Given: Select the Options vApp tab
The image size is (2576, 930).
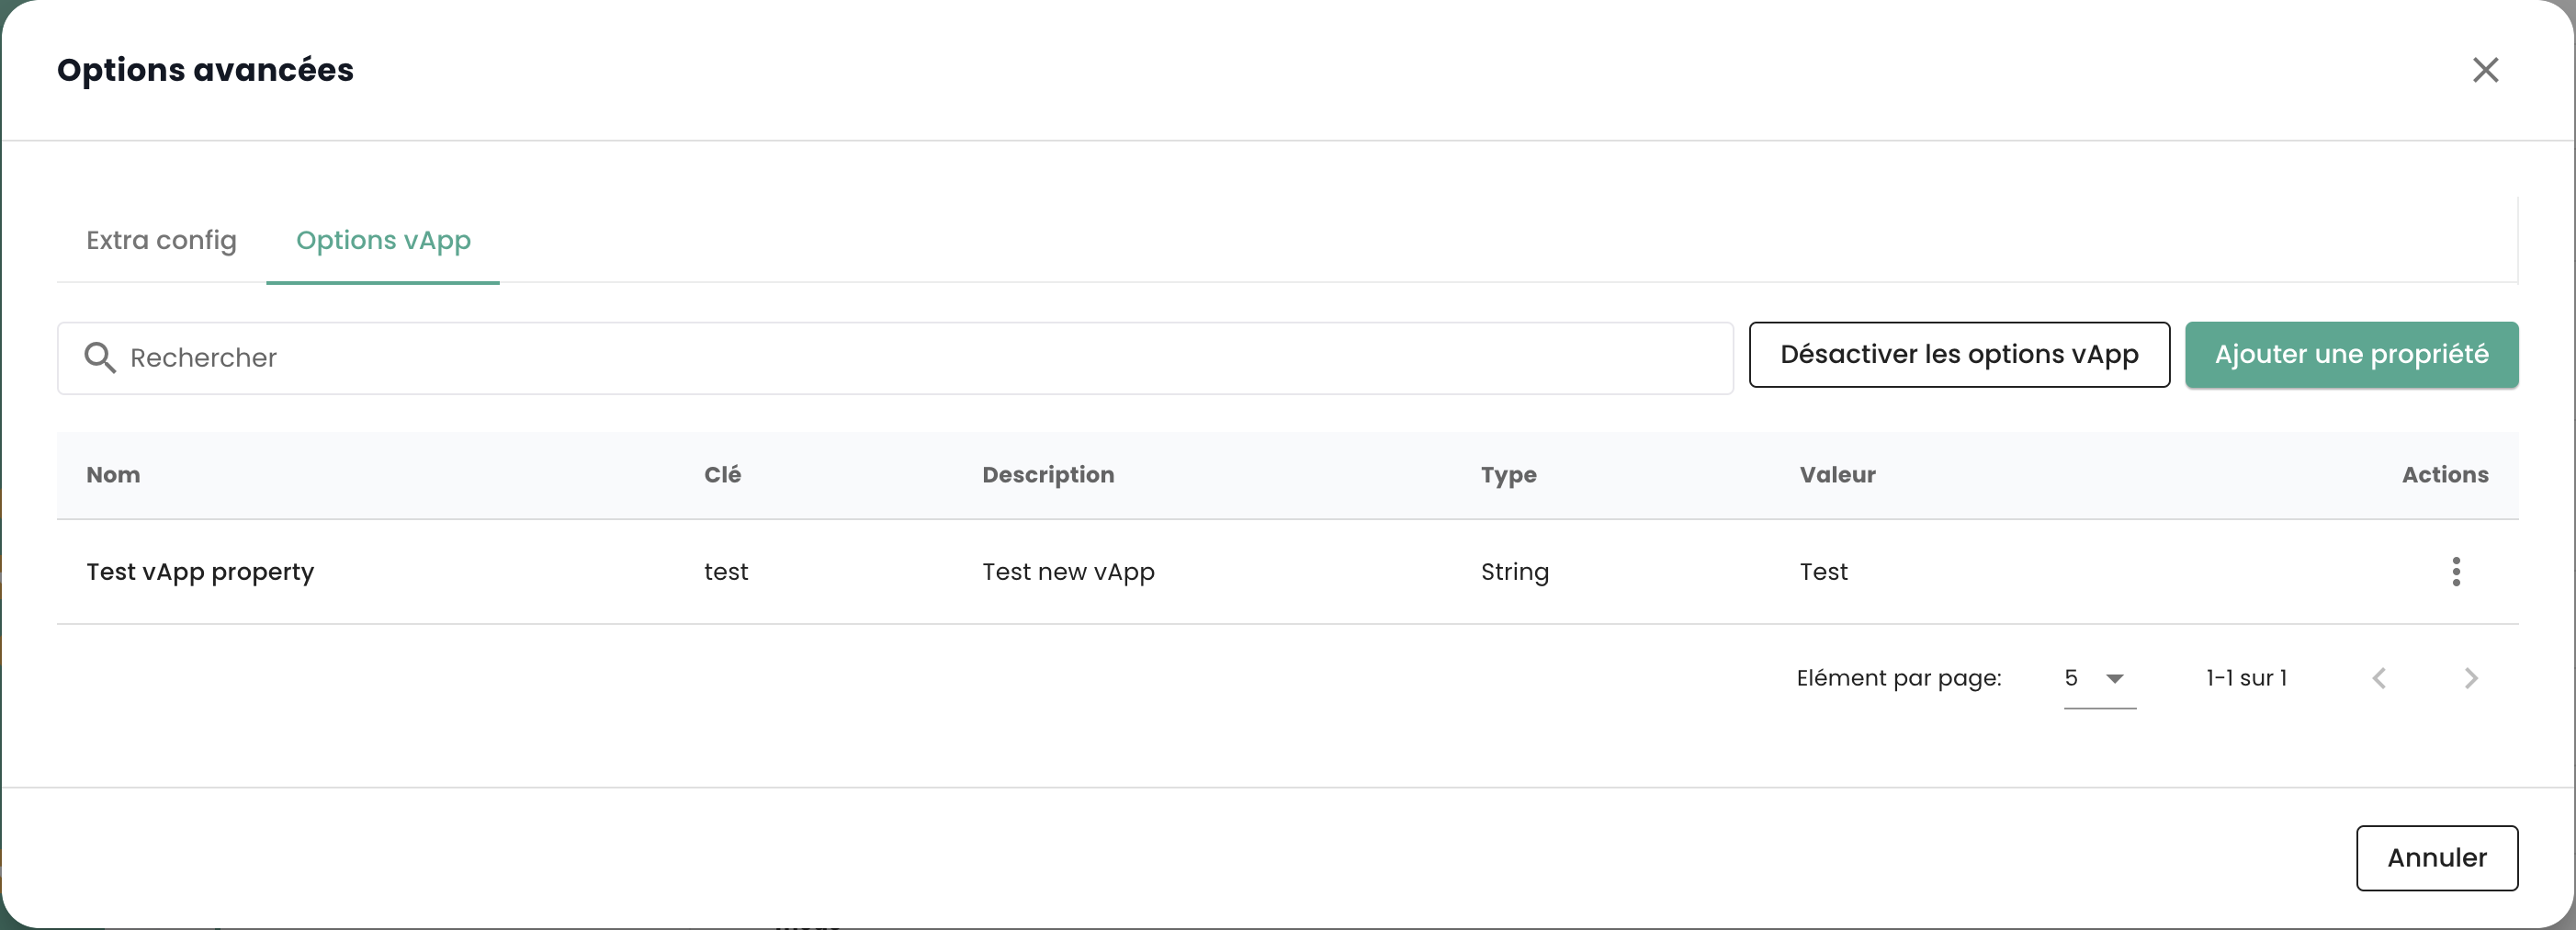Looking at the screenshot, I should [x=383, y=241].
